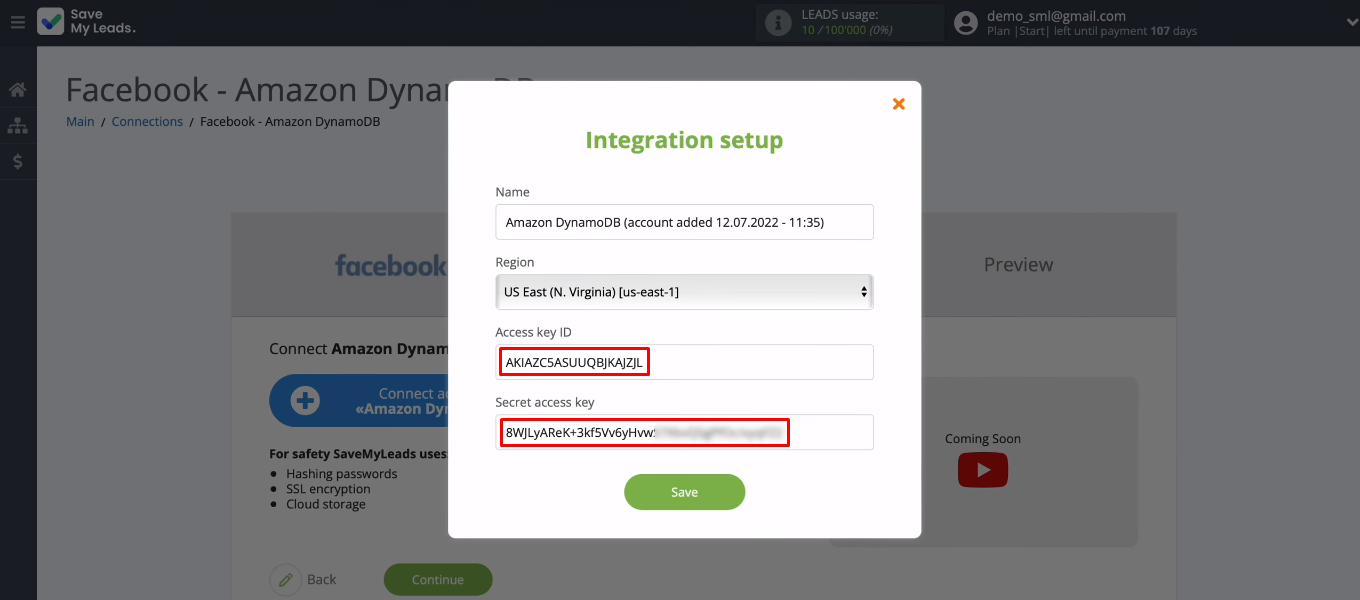This screenshot has width=1360, height=600.
Task: Open the hamburger menu icon
Action: click(x=17, y=22)
